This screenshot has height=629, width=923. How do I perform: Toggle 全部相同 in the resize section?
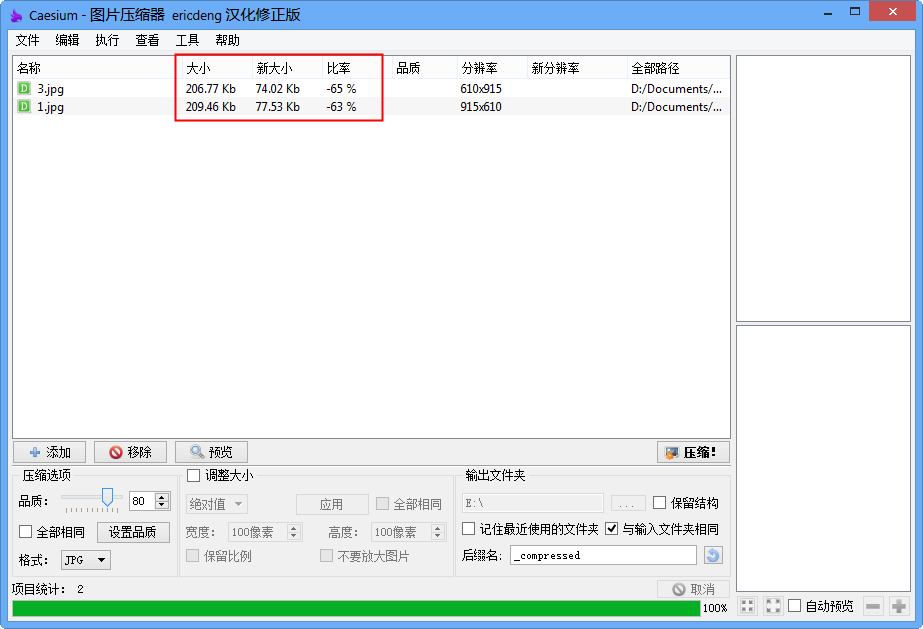pos(382,504)
